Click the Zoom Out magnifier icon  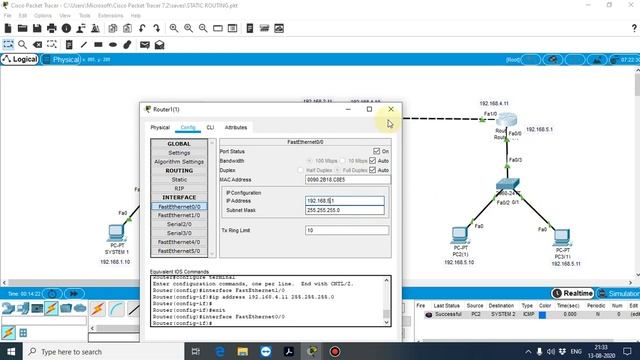tap(203, 28)
